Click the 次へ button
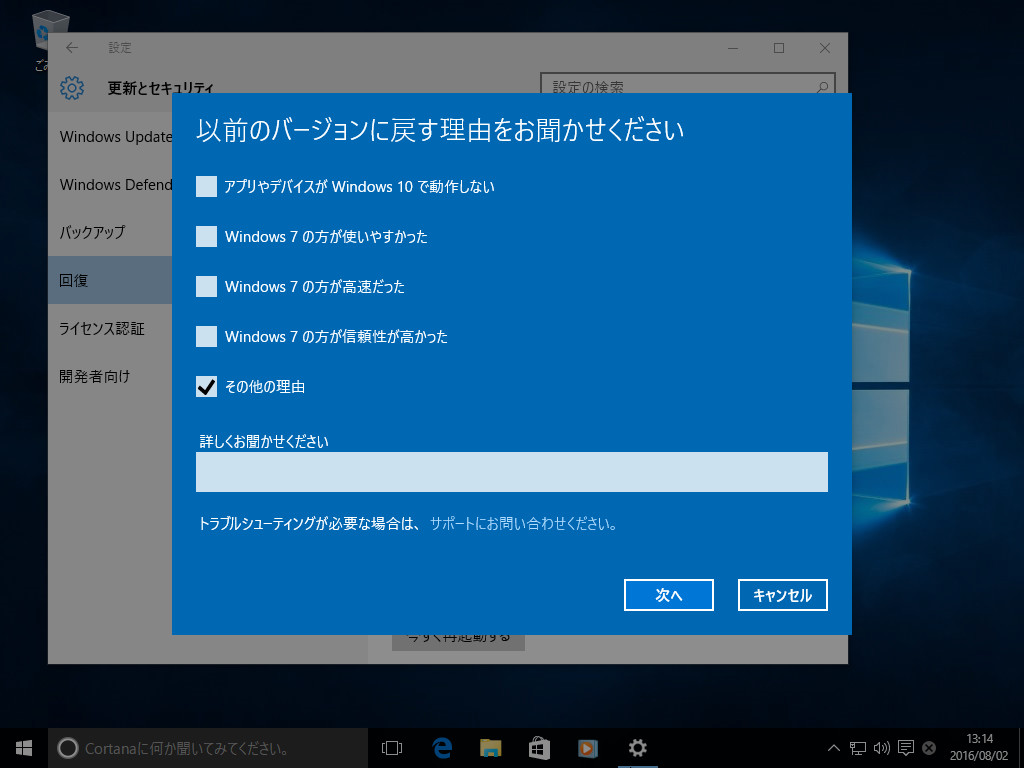The height and width of the screenshot is (768, 1024). tap(669, 595)
